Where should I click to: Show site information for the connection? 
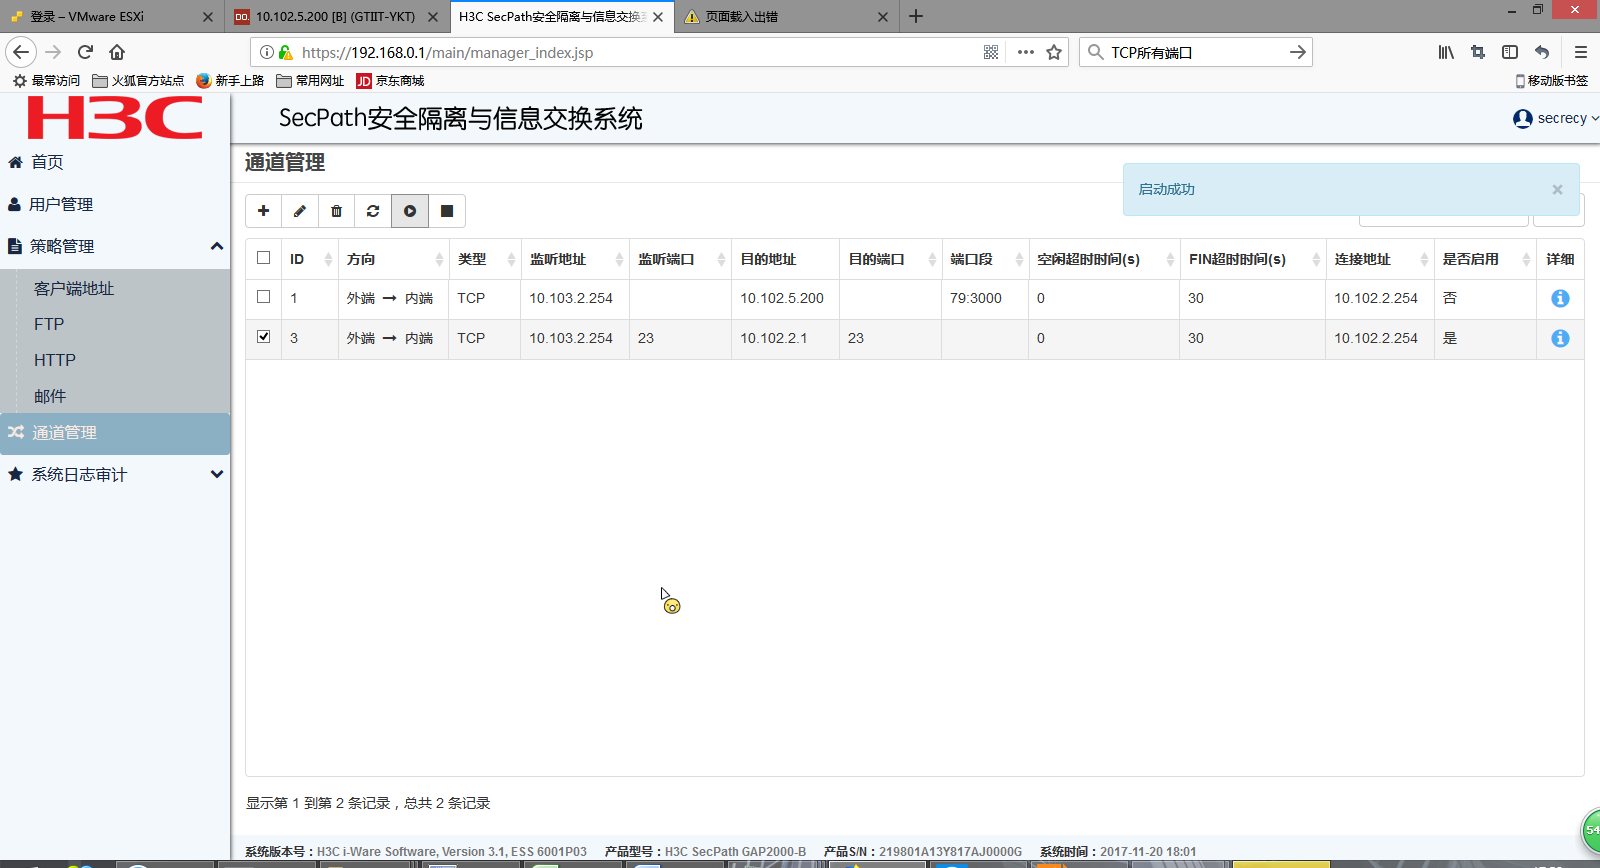coord(267,52)
